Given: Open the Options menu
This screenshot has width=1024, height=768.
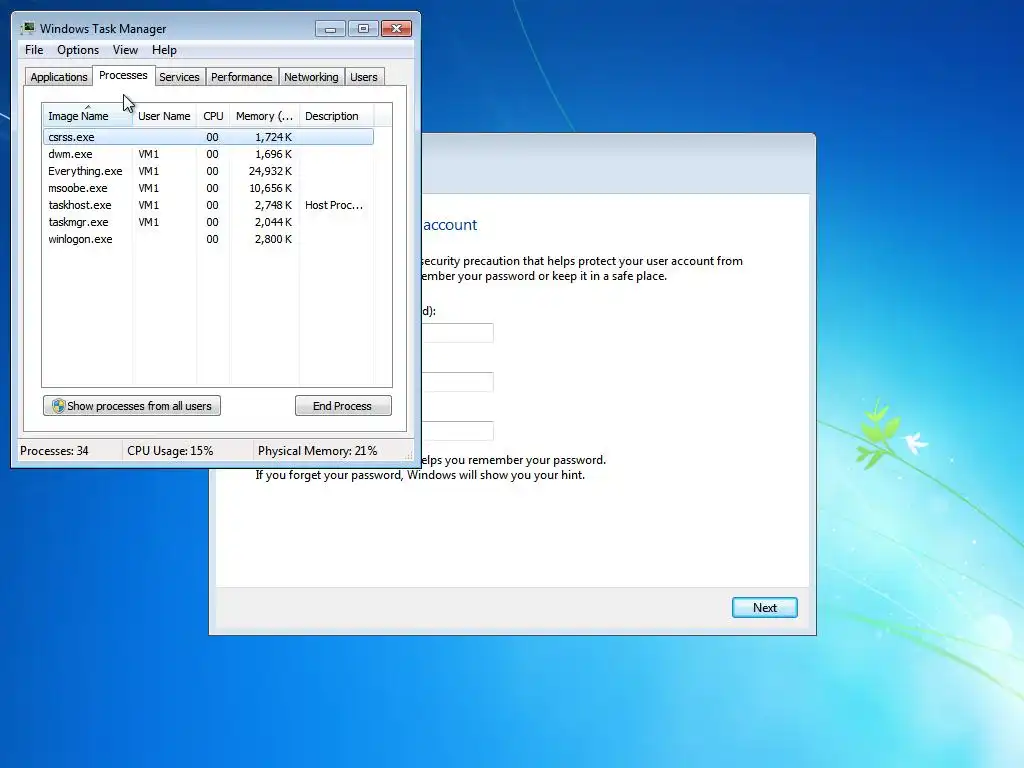Looking at the screenshot, I should pyautogui.click(x=78, y=50).
